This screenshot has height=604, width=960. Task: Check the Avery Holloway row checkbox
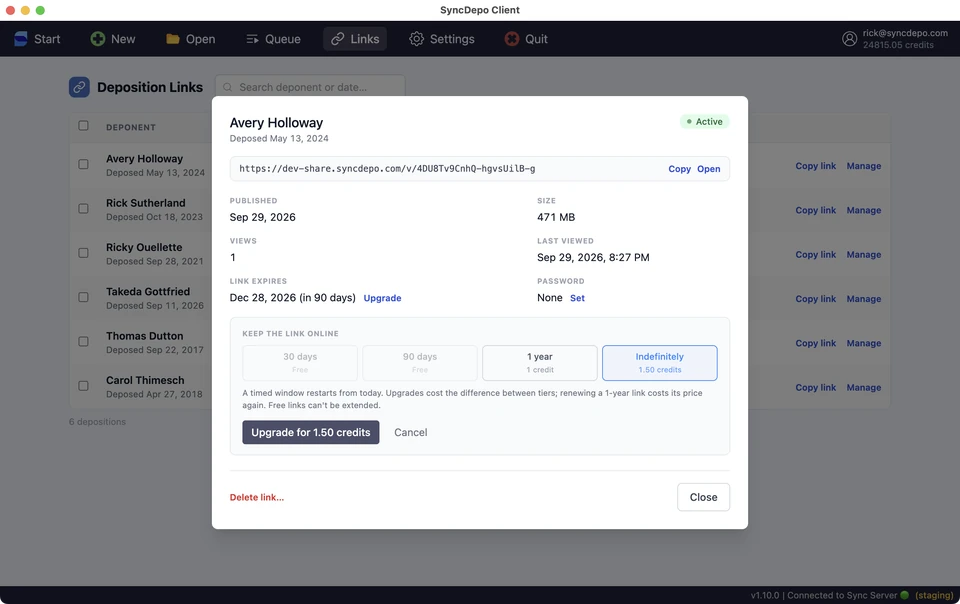tap(83, 164)
